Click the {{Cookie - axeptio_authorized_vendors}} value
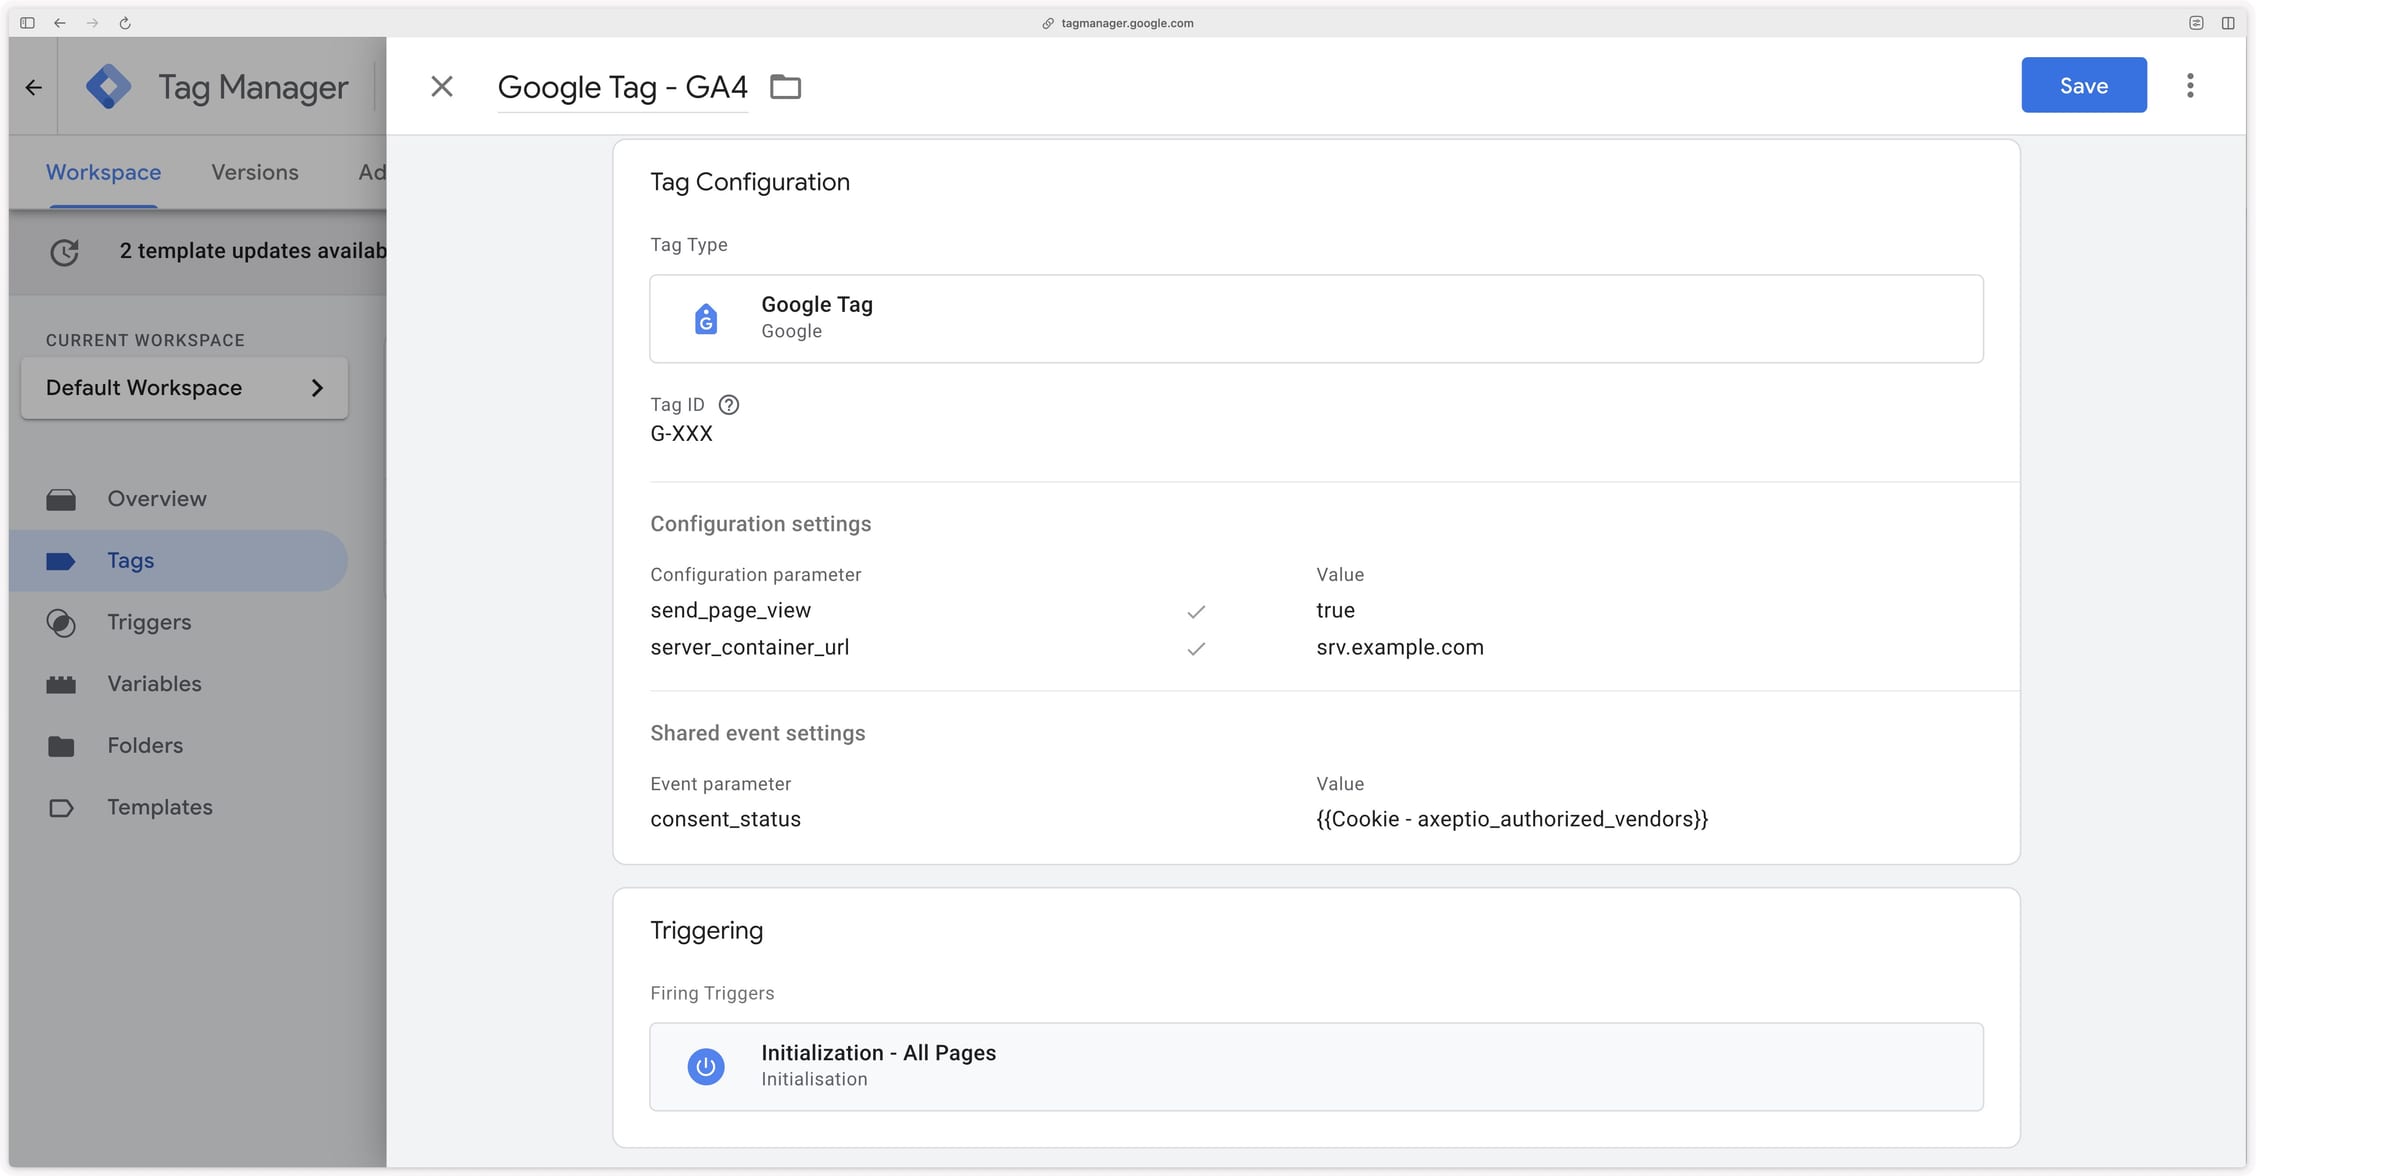The image size is (2400, 1176). [1512, 819]
